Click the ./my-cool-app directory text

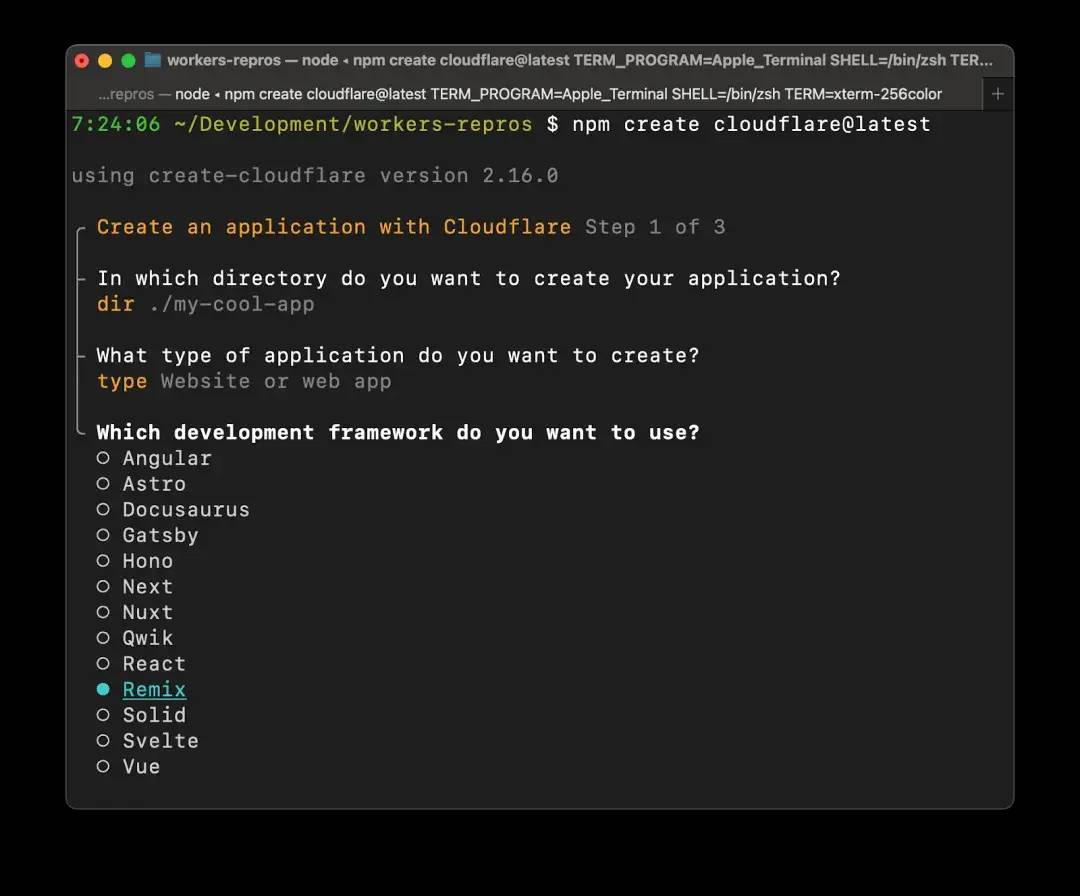point(231,304)
